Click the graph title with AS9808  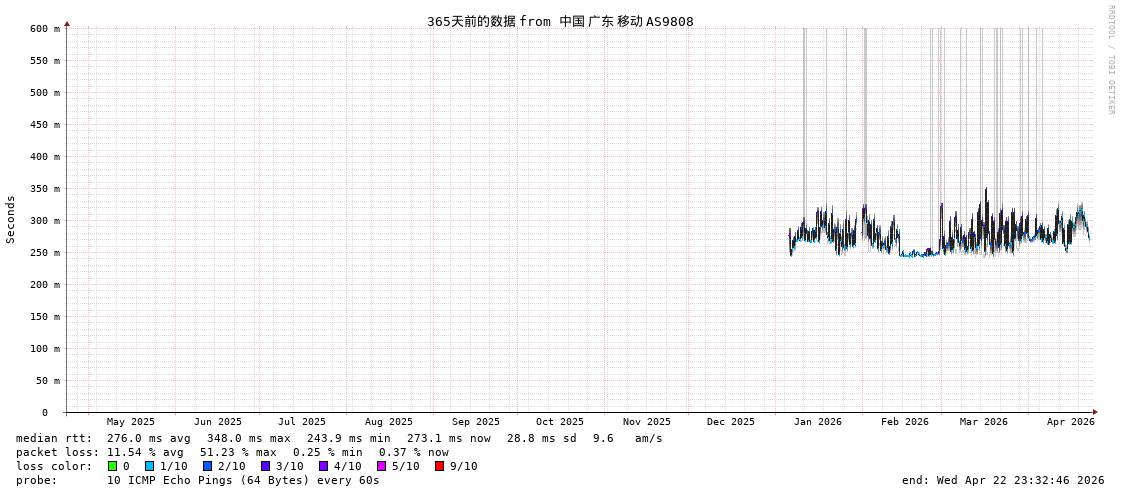(560, 22)
